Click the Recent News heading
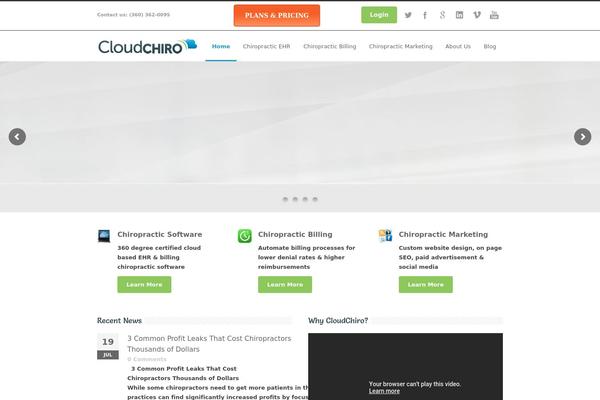The image size is (600, 400). pos(119,320)
